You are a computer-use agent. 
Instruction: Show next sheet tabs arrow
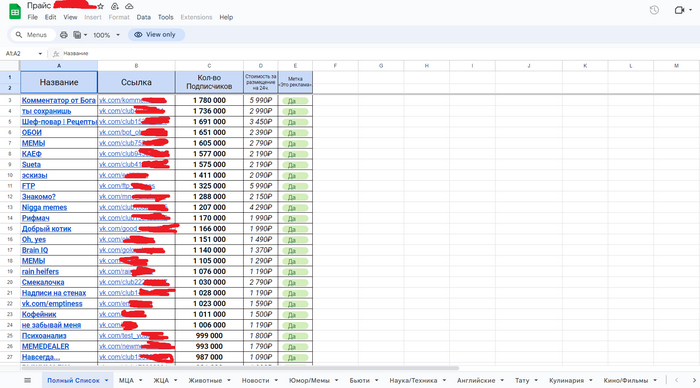click(x=694, y=380)
